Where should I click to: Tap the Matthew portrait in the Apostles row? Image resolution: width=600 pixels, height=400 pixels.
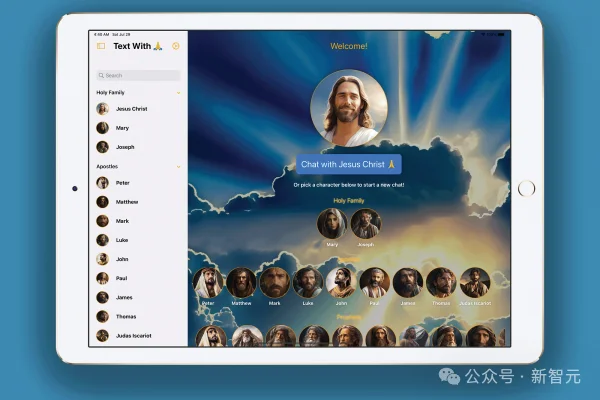click(x=241, y=283)
